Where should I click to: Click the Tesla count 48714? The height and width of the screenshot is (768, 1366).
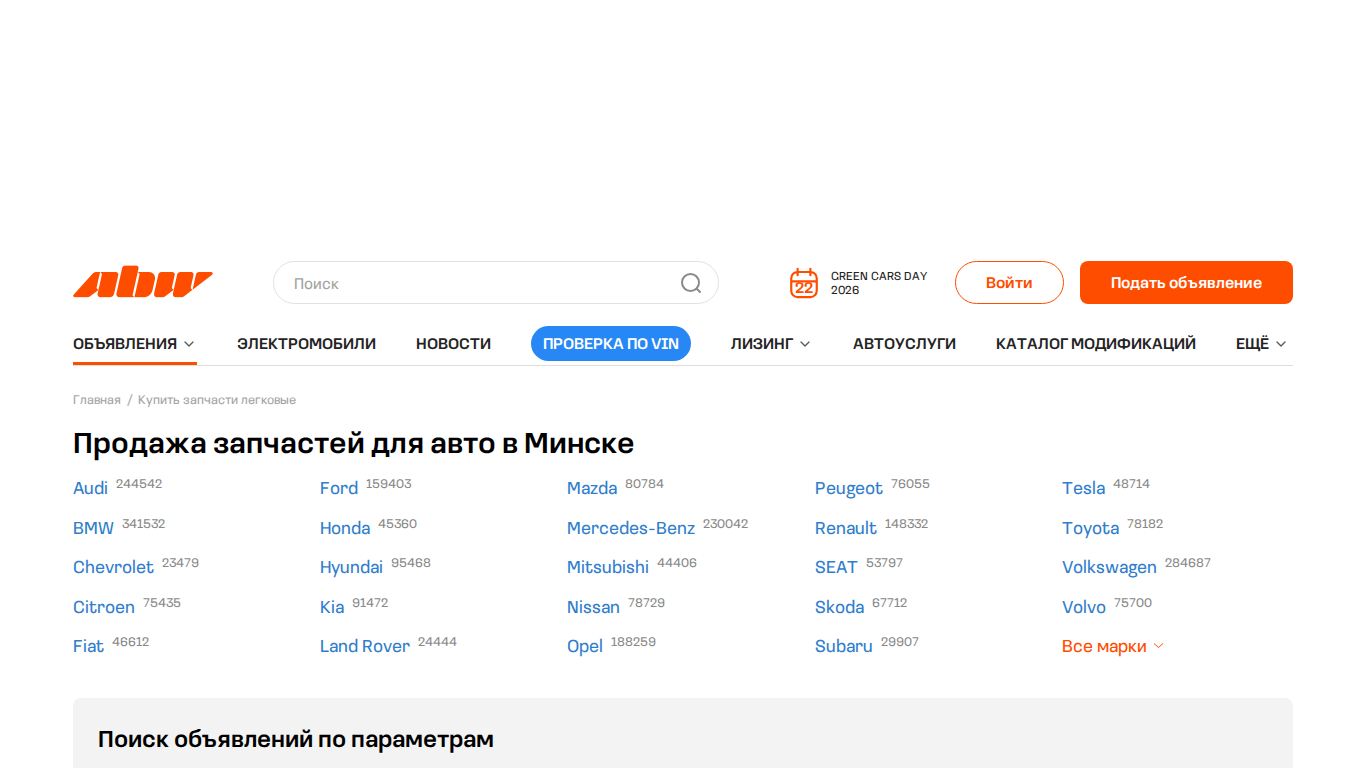pyautogui.click(x=1131, y=484)
